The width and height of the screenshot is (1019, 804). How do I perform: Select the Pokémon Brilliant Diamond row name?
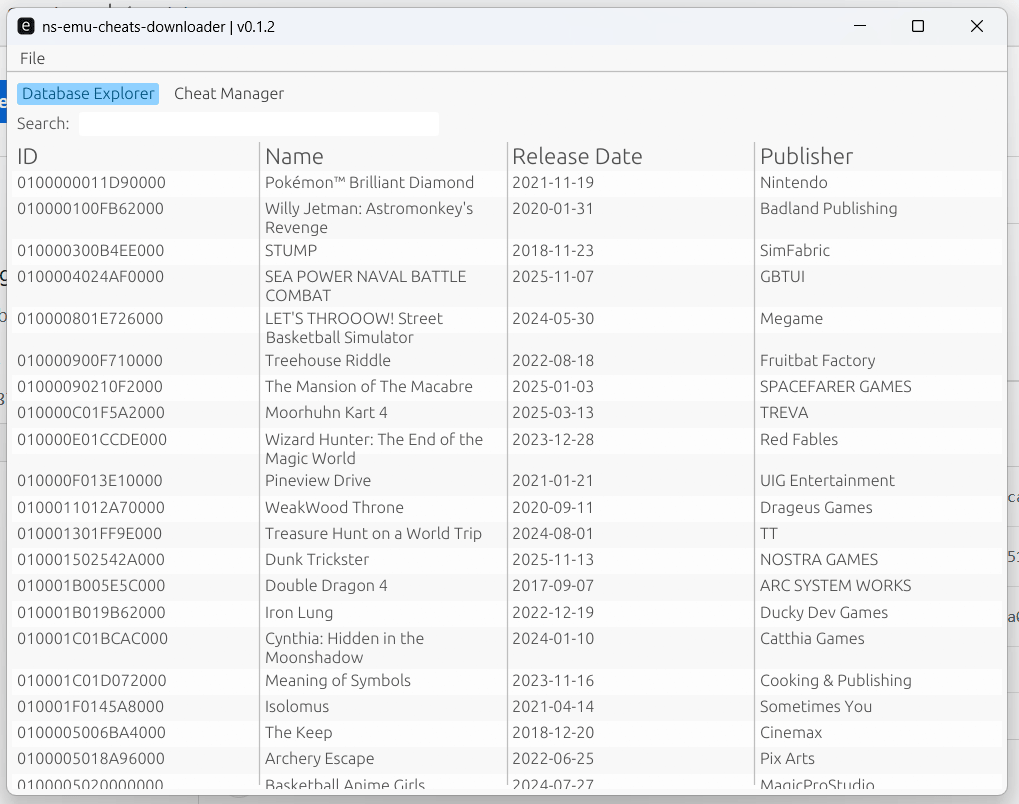369,183
